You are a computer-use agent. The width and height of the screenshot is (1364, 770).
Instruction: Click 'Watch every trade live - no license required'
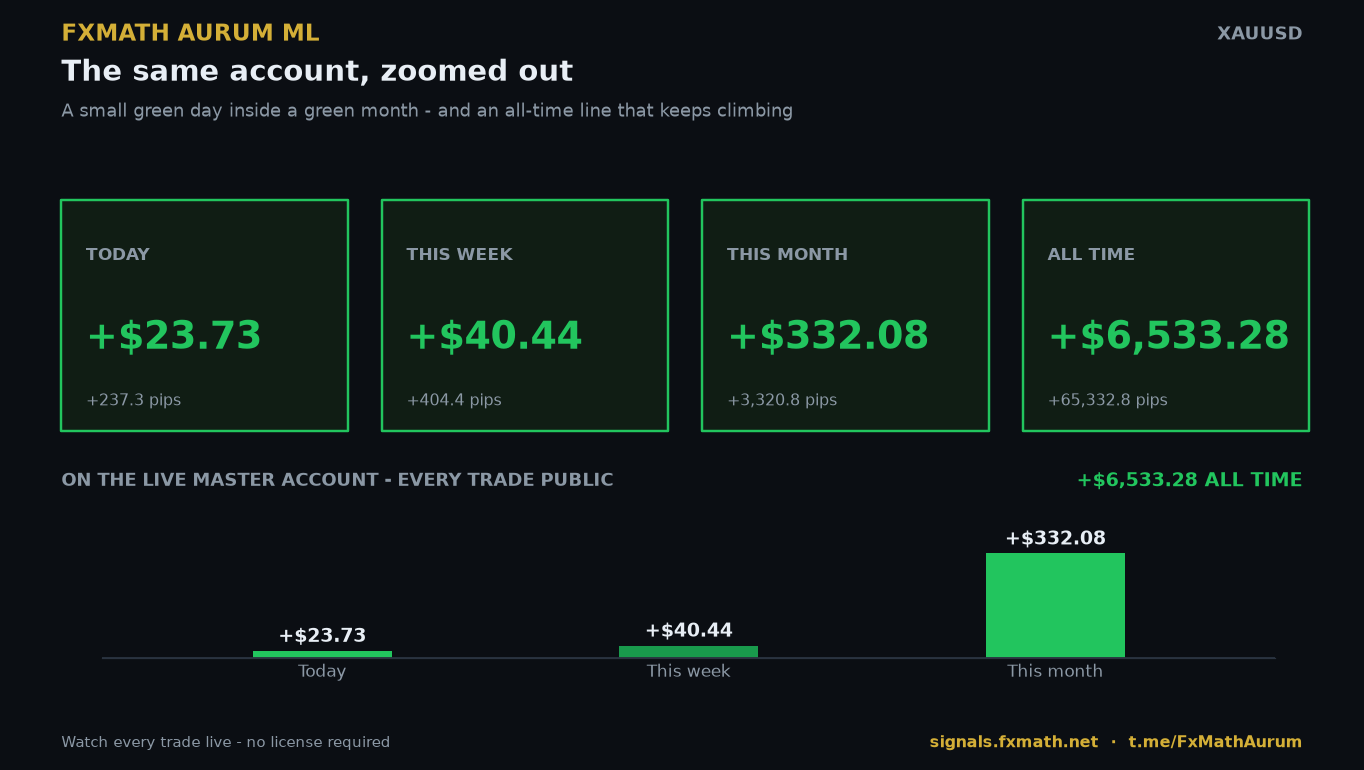226,743
